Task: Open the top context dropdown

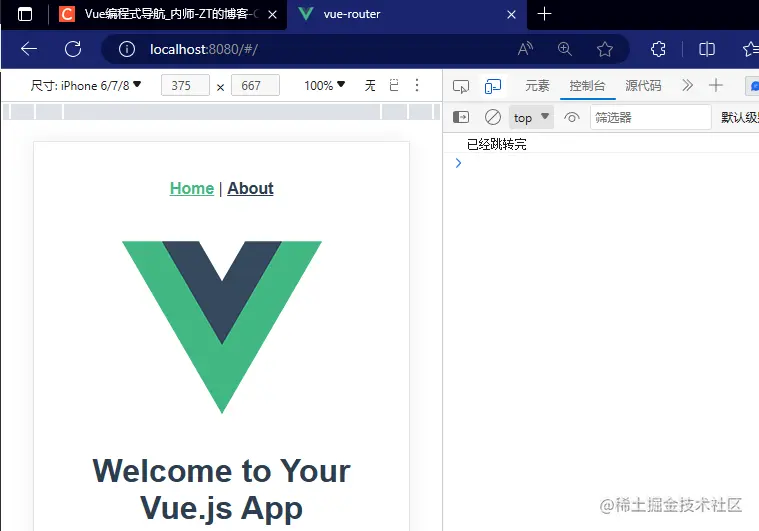Action: click(531, 118)
